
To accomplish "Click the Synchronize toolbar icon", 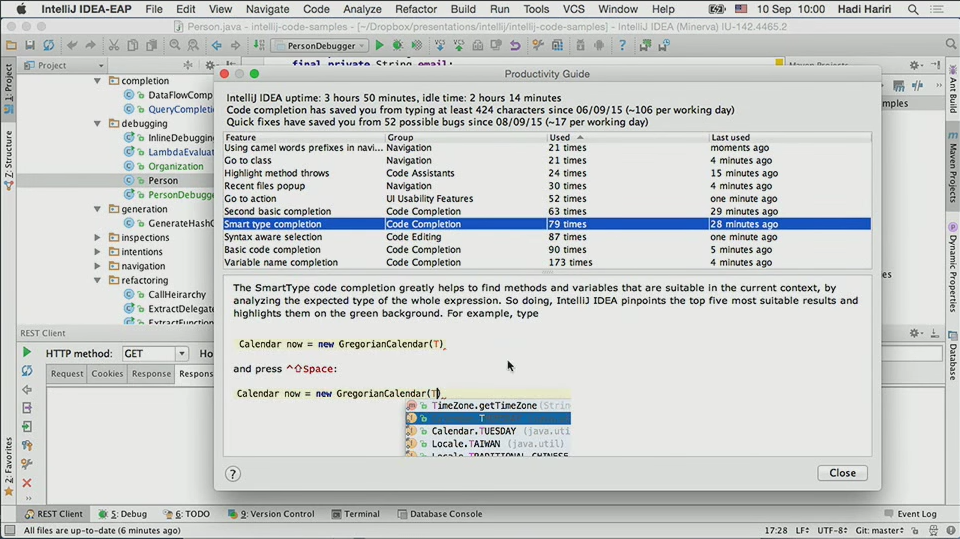I will 48,45.
